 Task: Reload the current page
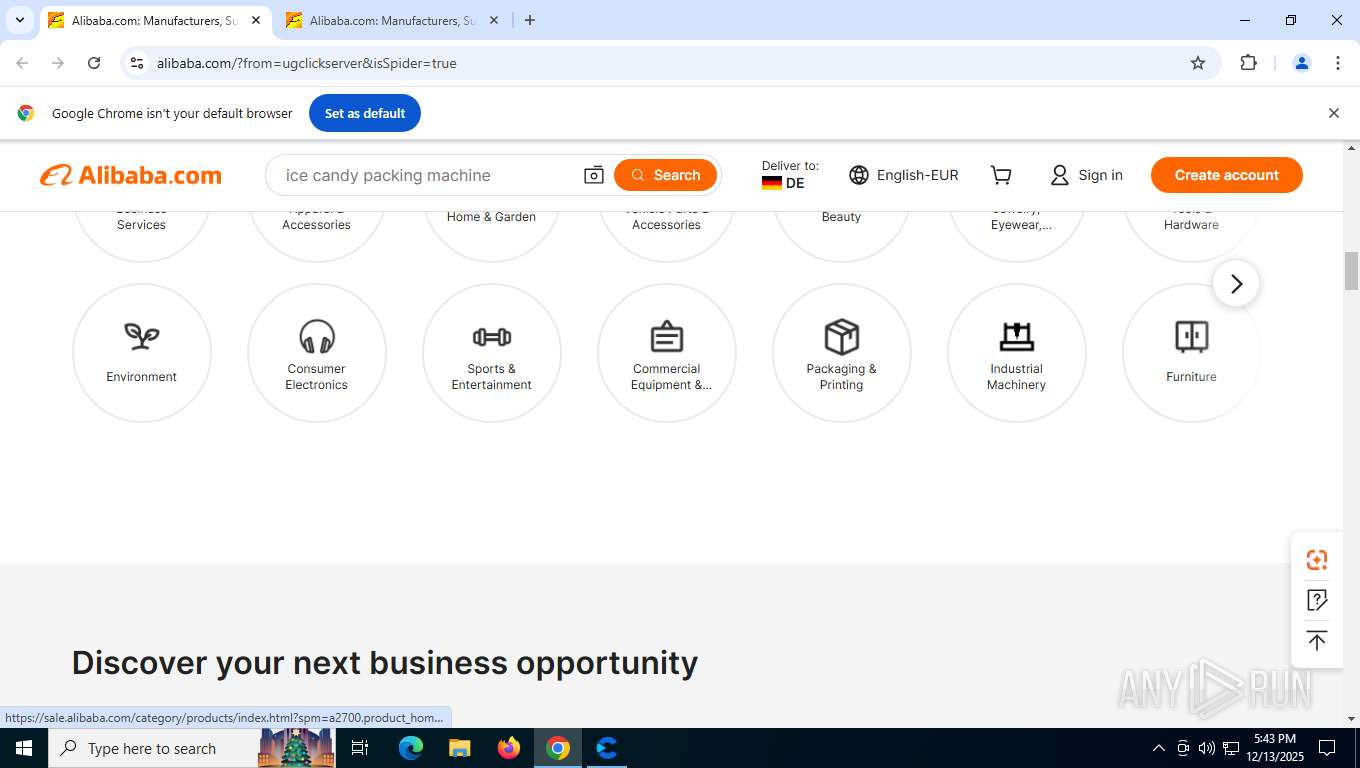[x=94, y=63]
